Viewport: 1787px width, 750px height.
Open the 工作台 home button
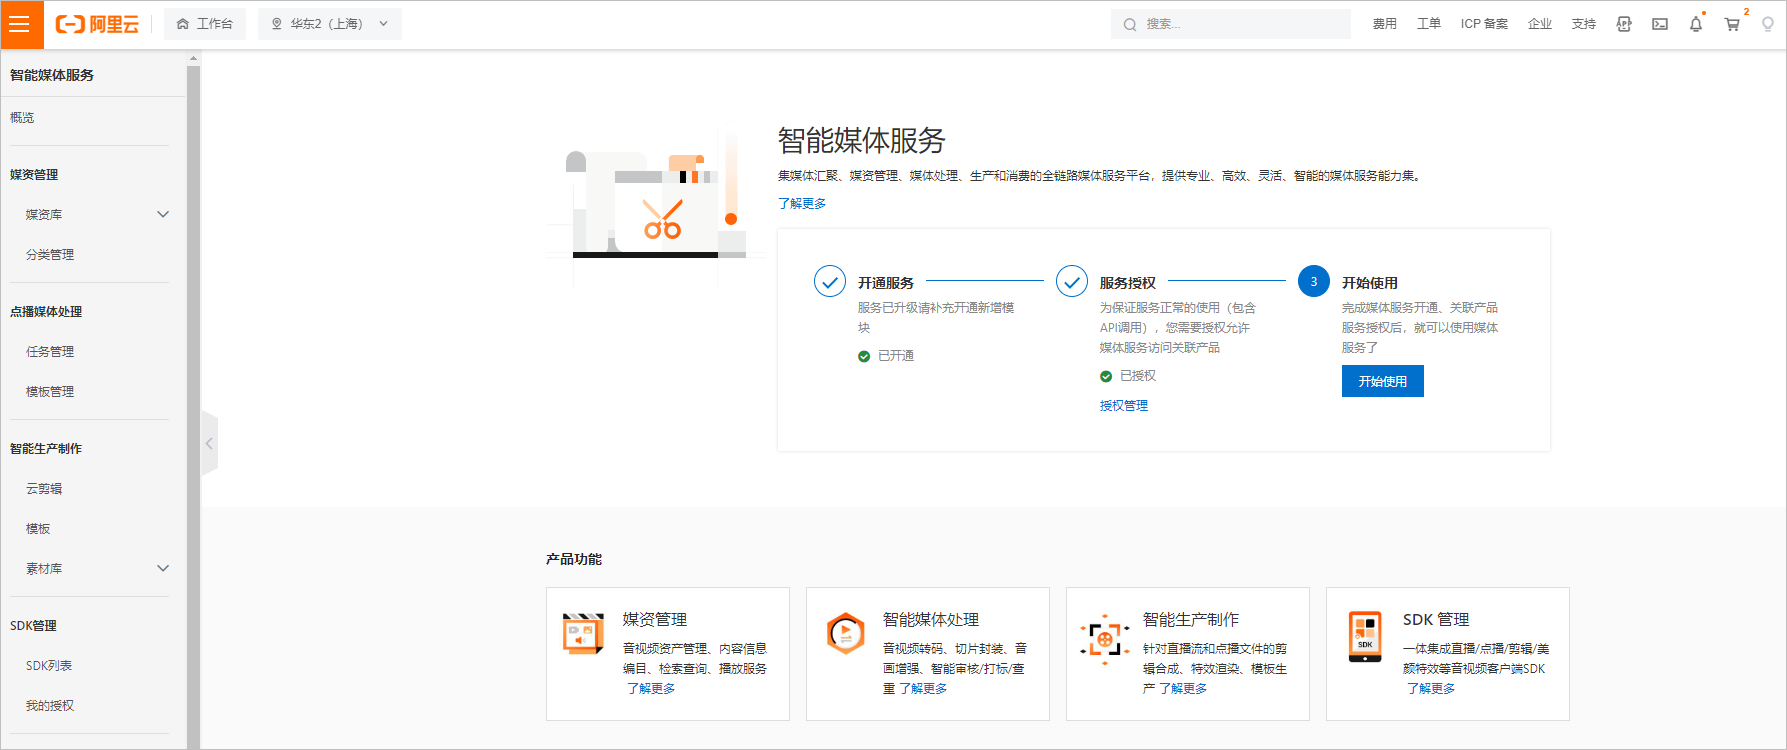(x=205, y=24)
